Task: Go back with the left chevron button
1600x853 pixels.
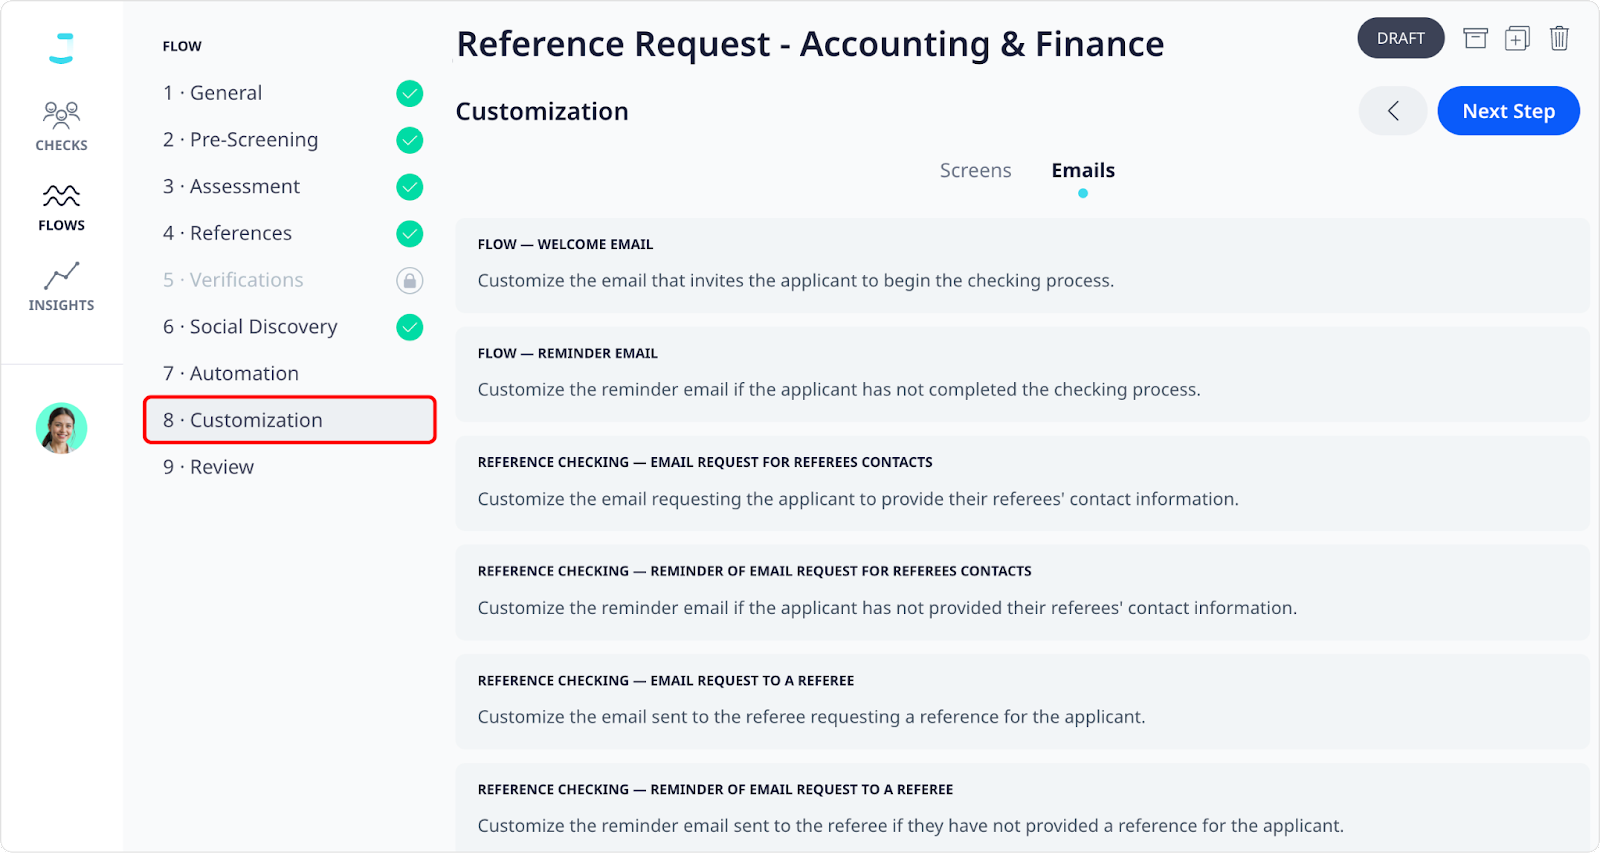Action: point(1392,111)
